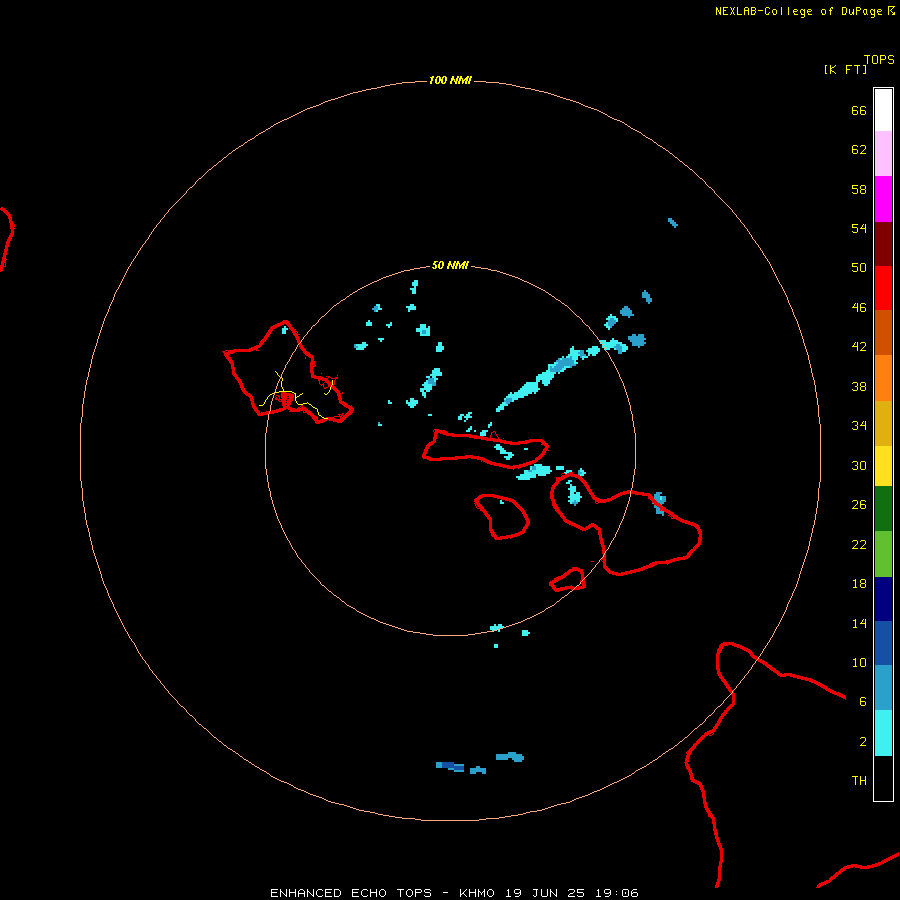Click the echo over eastern Maui coast

point(660,503)
